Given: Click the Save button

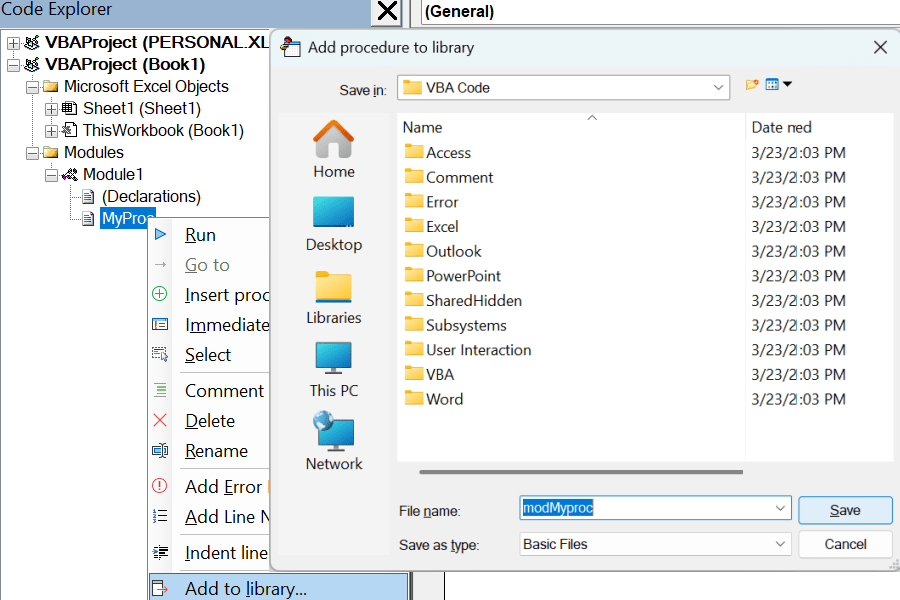Looking at the screenshot, I should tap(844, 510).
